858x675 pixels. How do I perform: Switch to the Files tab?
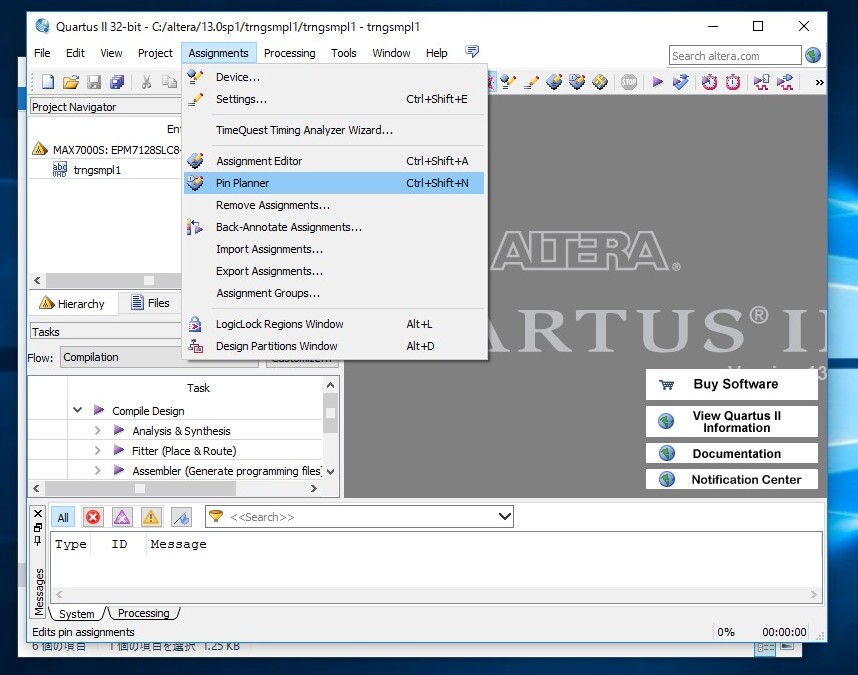coord(151,303)
